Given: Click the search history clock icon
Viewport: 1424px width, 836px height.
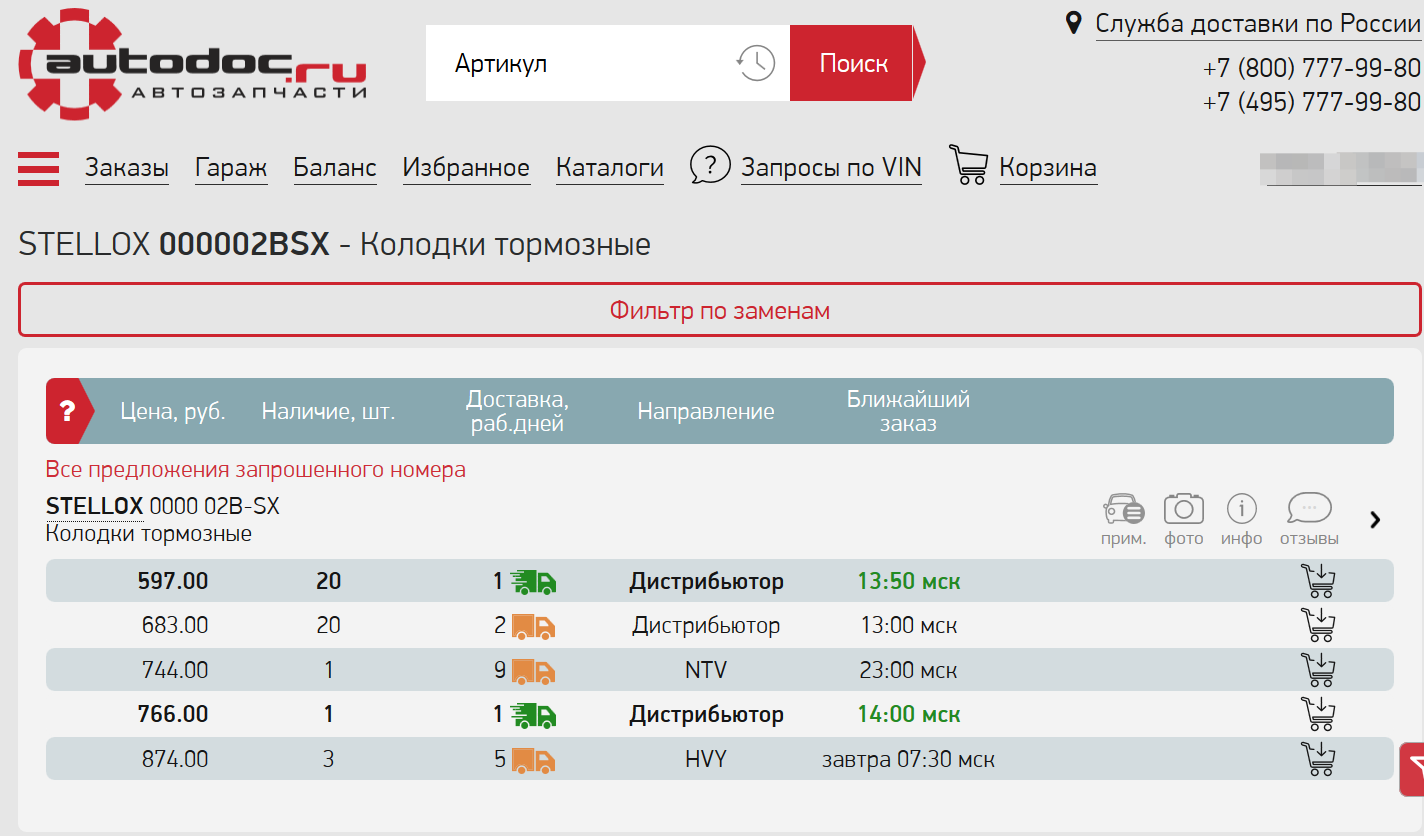Looking at the screenshot, I should pyautogui.click(x=756, y=63).
